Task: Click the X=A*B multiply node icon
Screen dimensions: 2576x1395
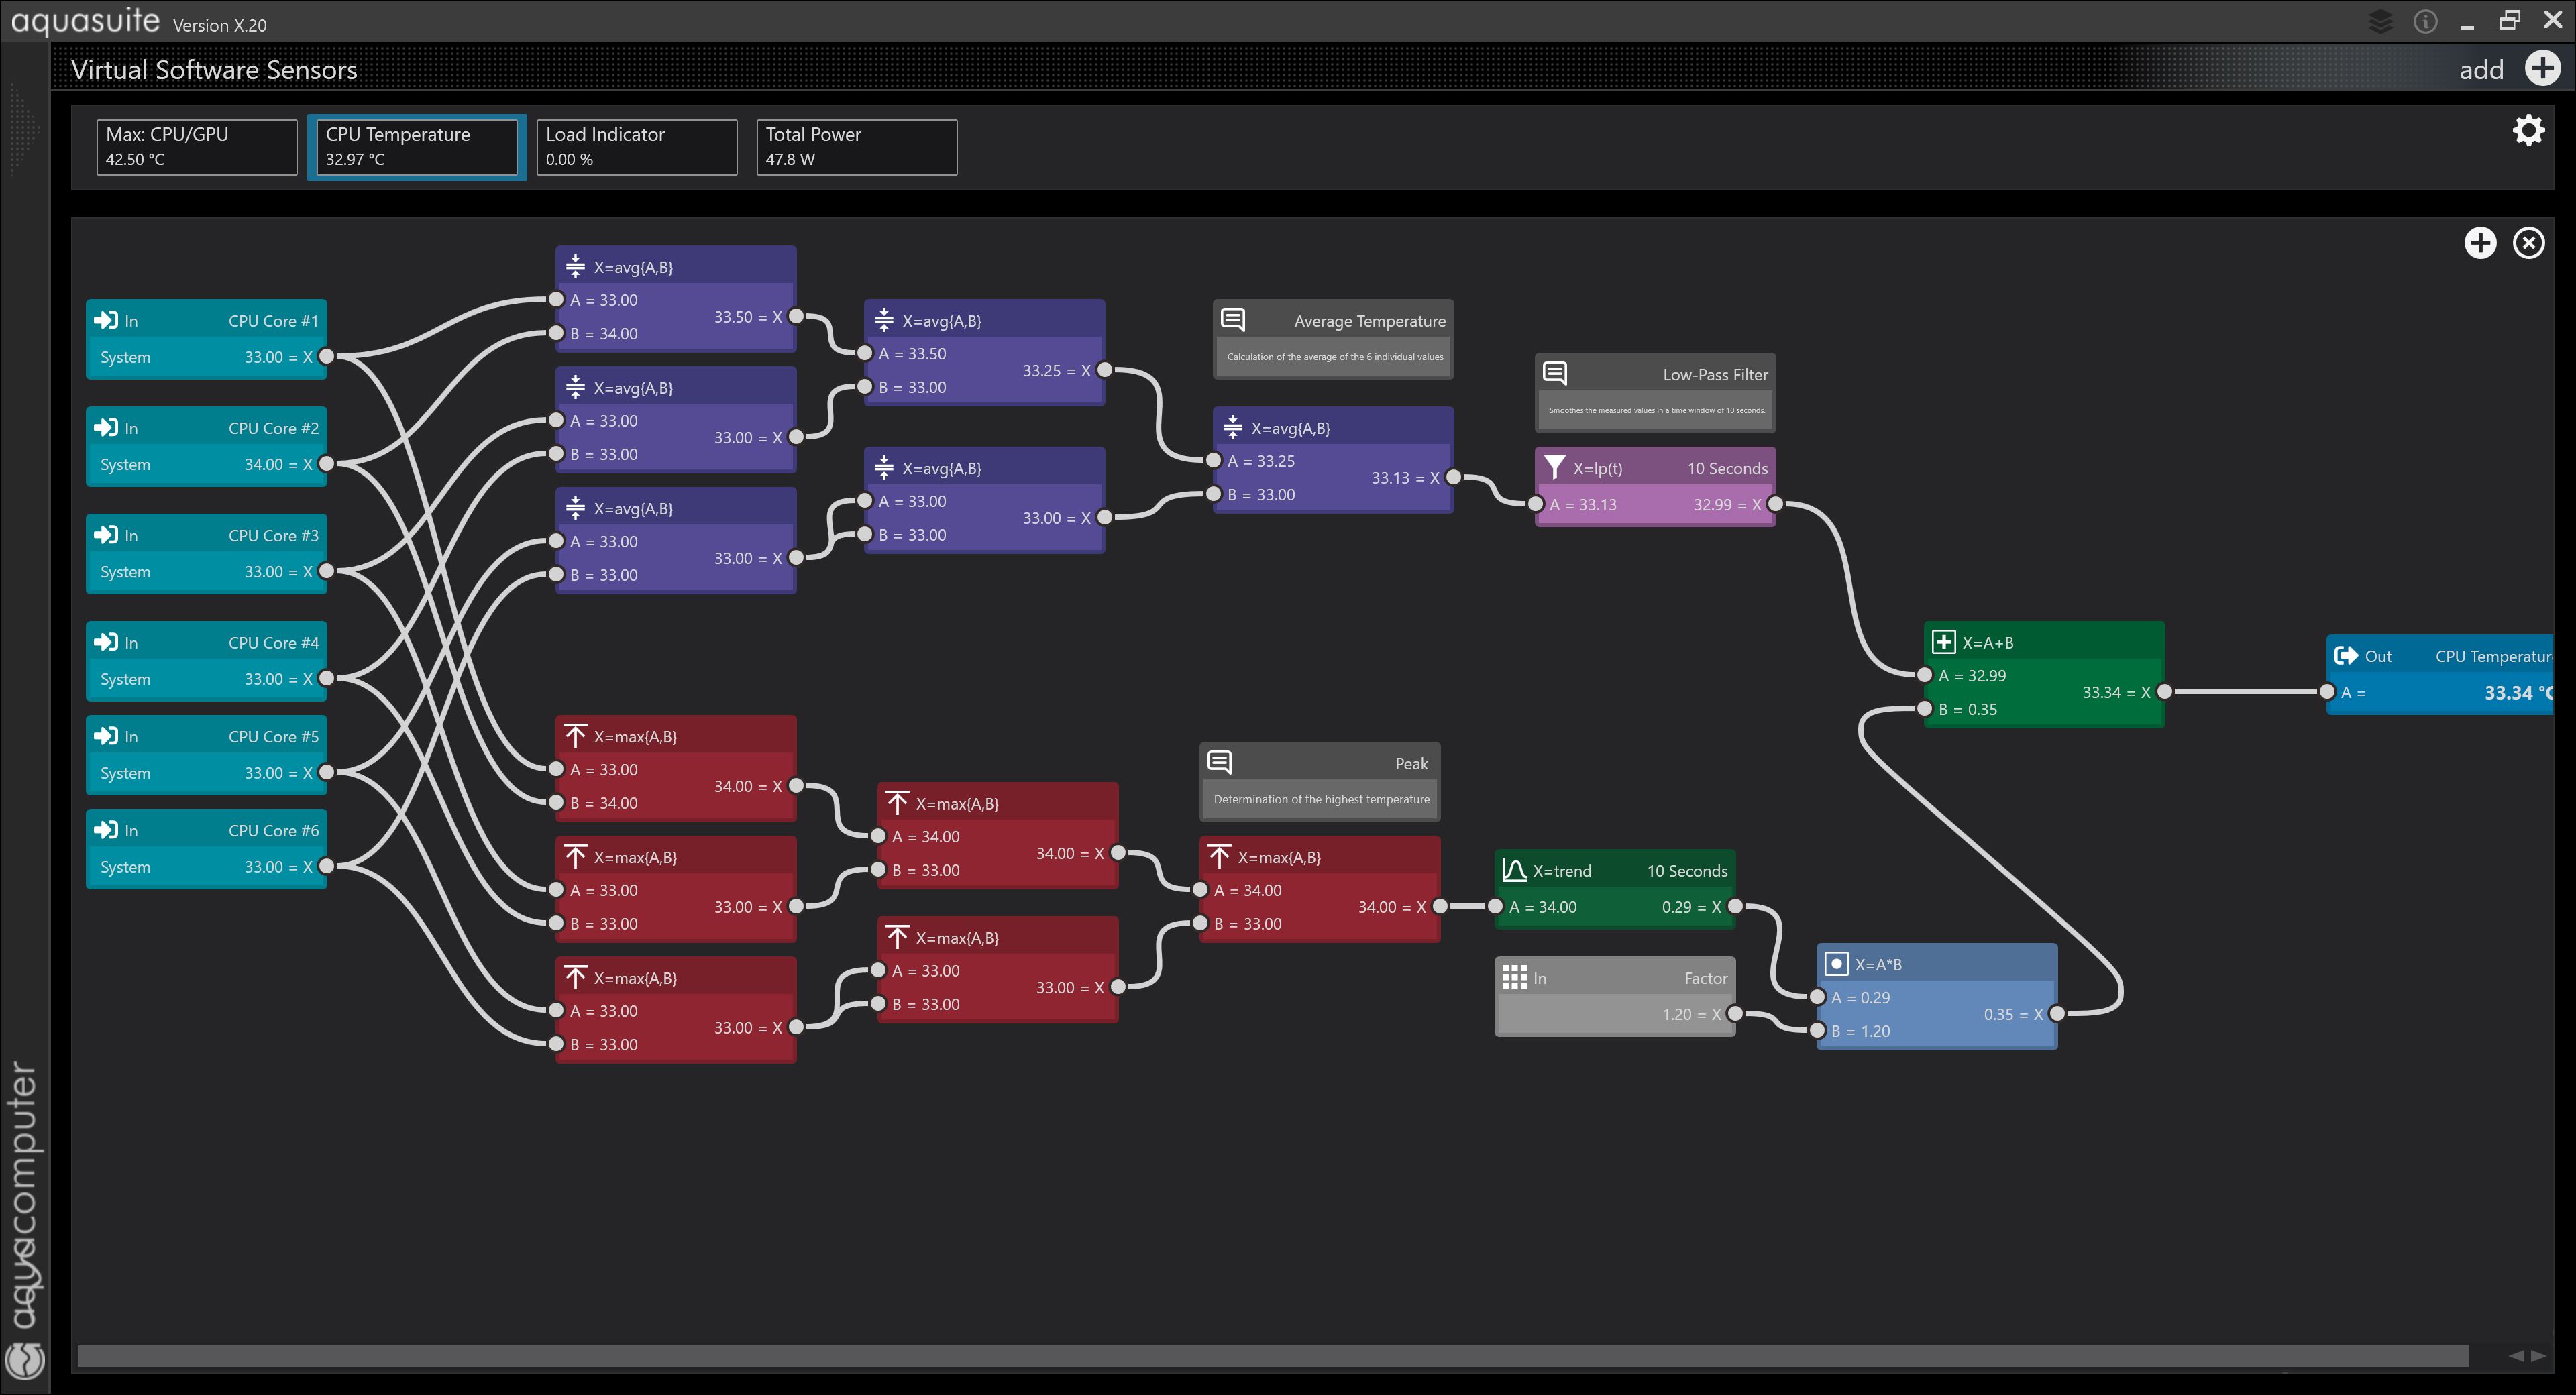Action: coord(1836,963)
